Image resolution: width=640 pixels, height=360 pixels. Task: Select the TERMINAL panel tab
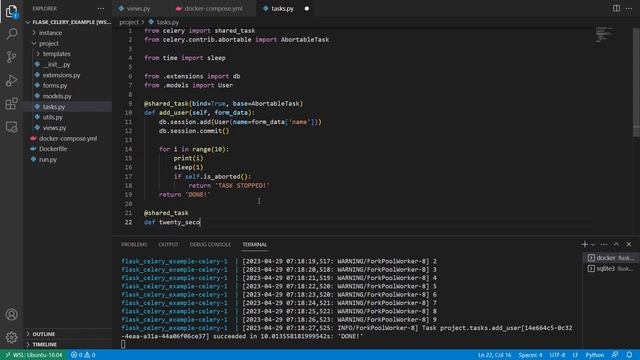(255, 244)
